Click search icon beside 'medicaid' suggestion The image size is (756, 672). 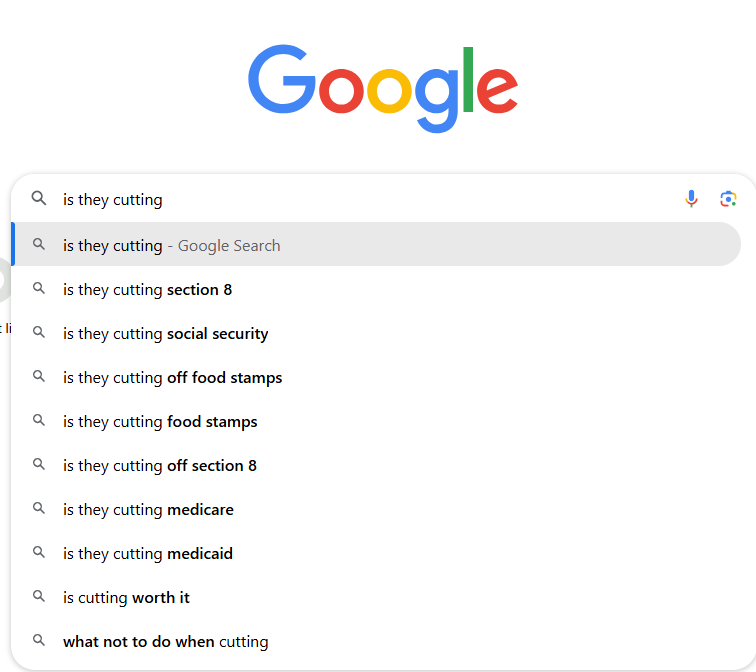coord(39,553)
